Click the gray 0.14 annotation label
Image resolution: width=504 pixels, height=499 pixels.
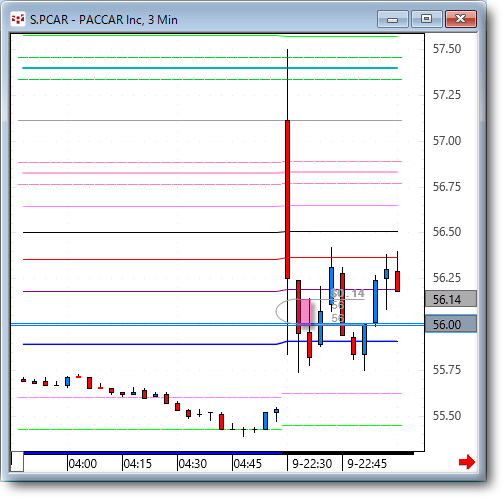click(348, 293)
